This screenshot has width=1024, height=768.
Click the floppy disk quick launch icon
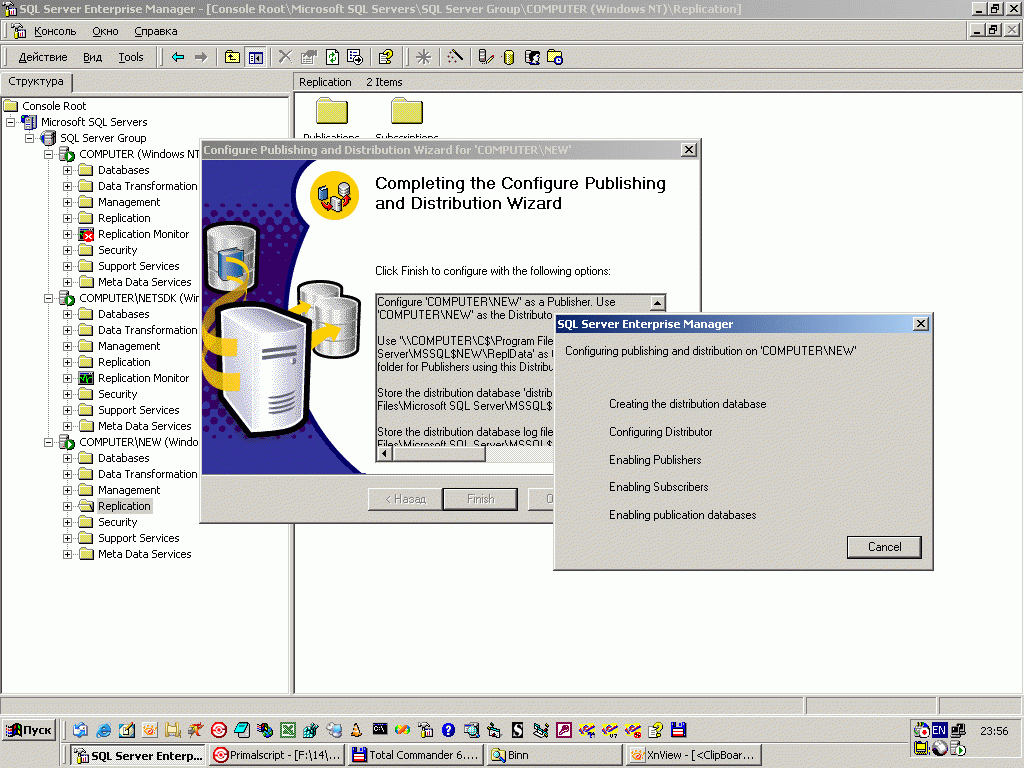679,730
